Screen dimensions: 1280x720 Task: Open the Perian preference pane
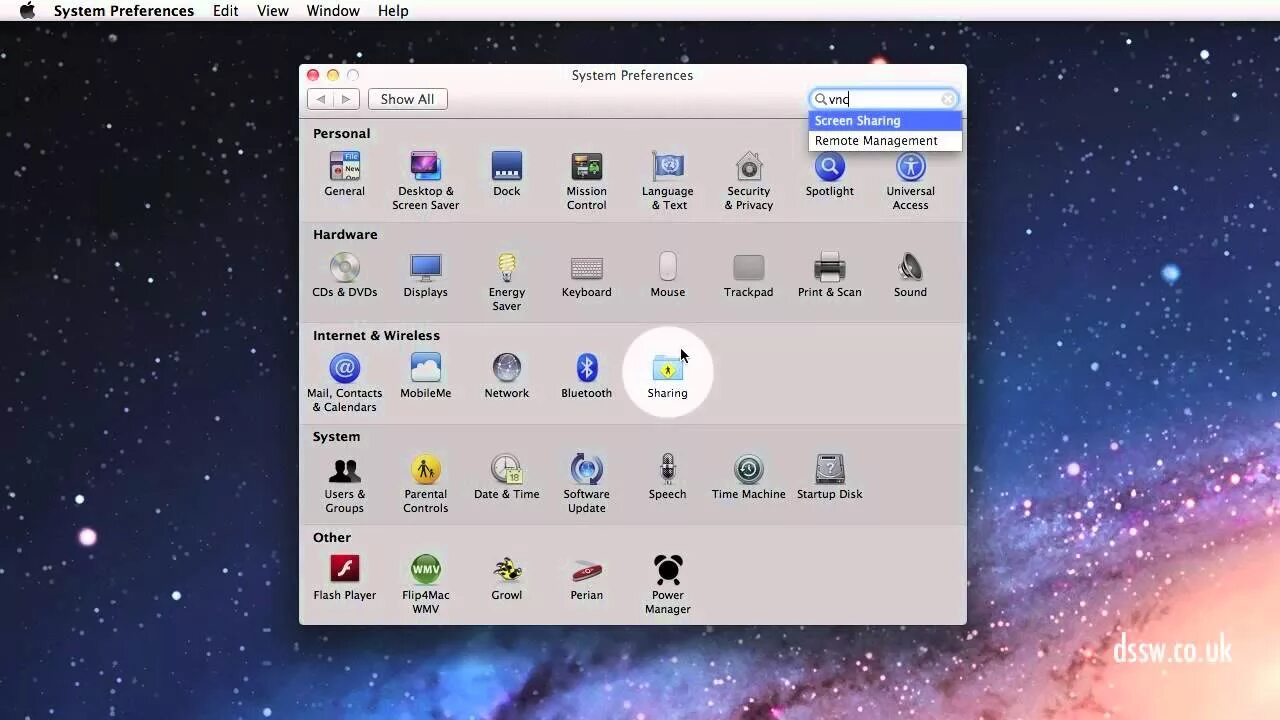click(x=586, y=567)
